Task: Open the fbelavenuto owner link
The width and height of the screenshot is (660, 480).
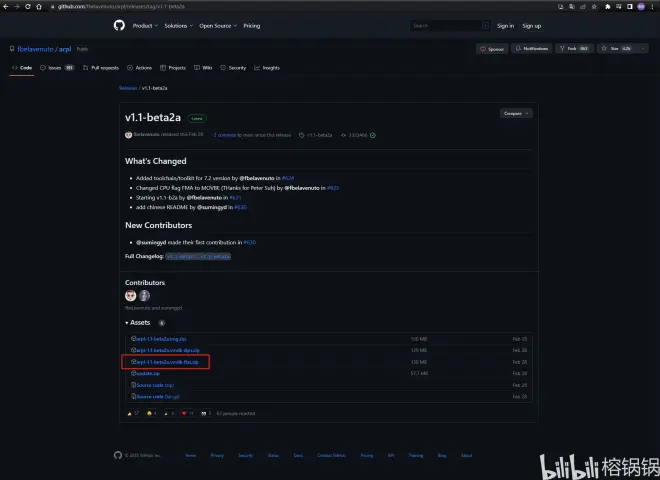Action: 35,49
